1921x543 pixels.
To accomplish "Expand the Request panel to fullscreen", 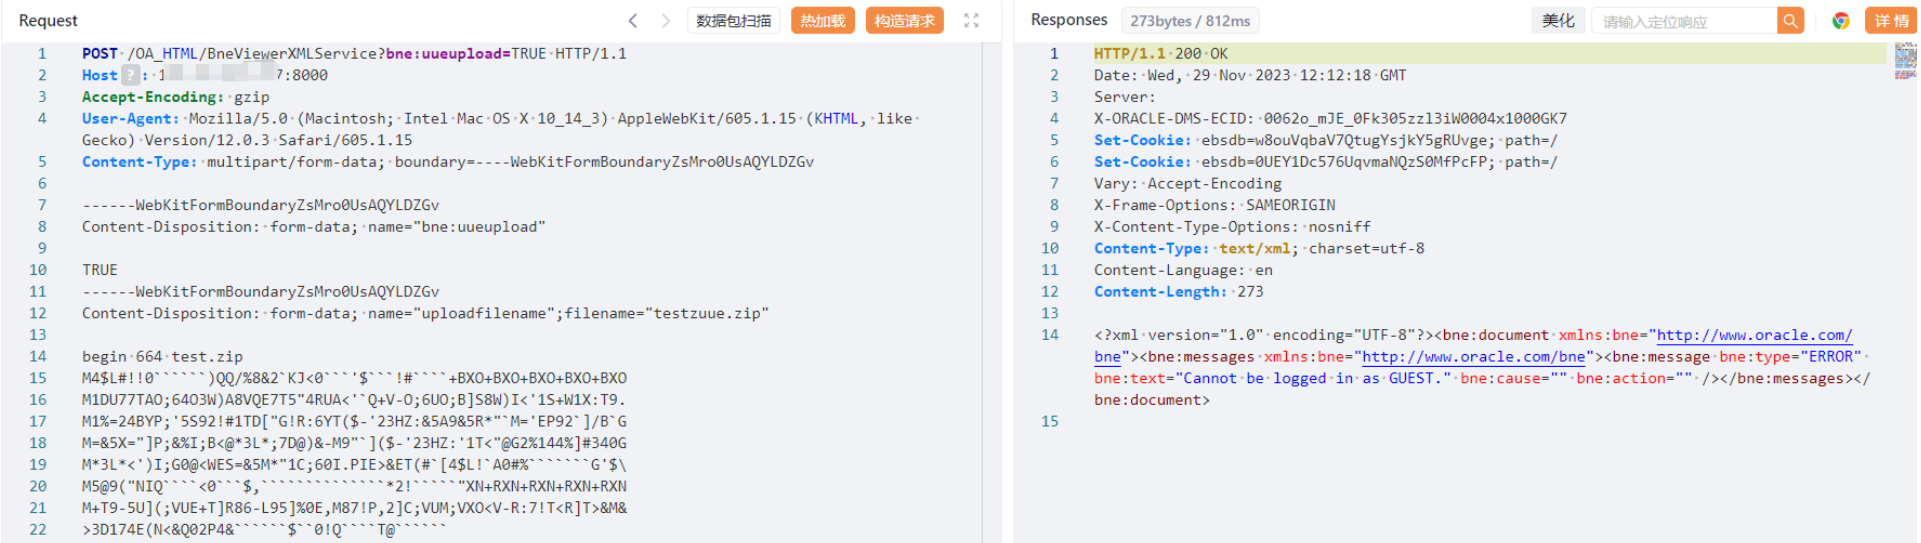I will [971, 21].
